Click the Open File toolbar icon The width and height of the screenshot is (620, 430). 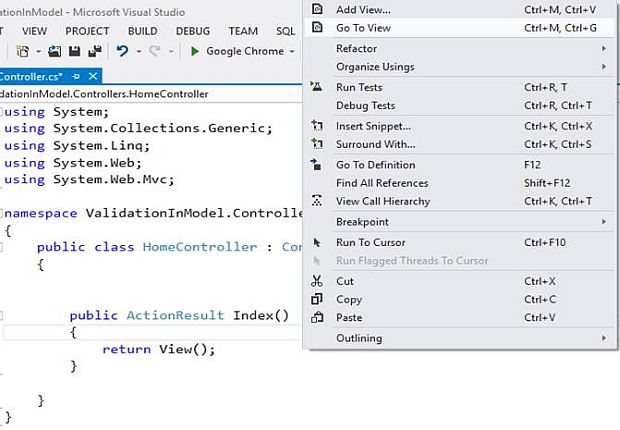click(x=55, y=51)
